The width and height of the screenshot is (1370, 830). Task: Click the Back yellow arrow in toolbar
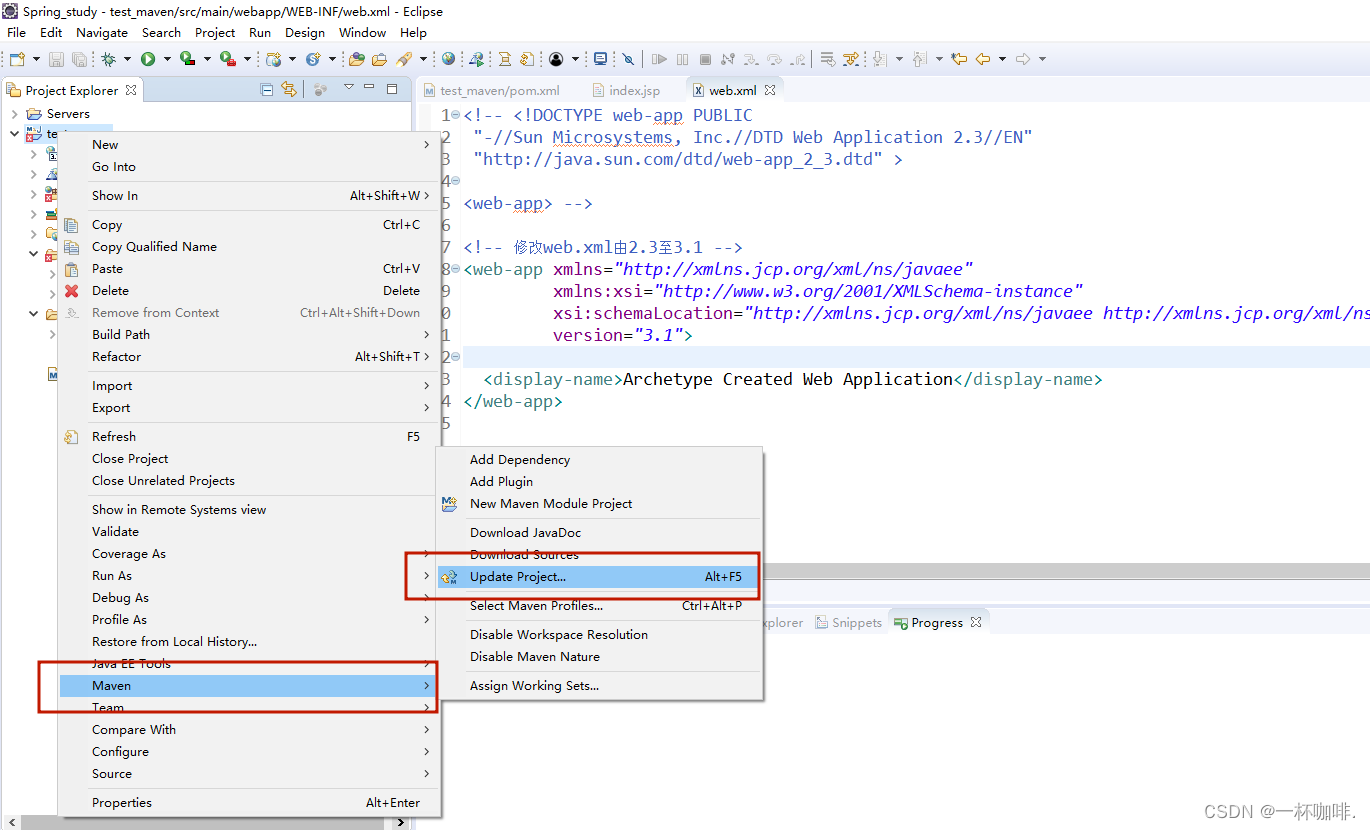[982, 59]
